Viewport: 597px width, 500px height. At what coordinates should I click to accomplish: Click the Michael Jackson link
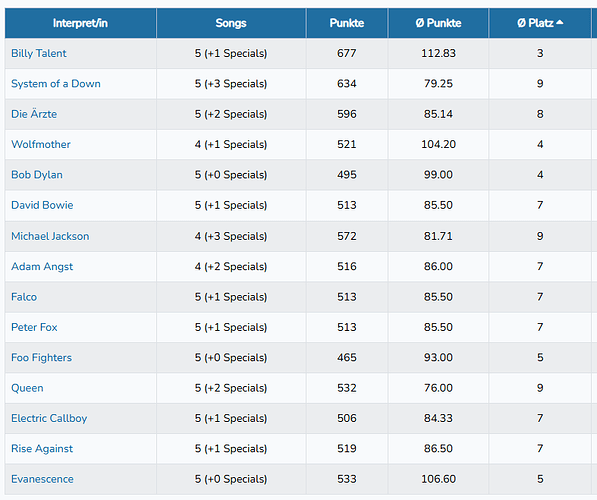pyautogui.click(x=50, y=236)
